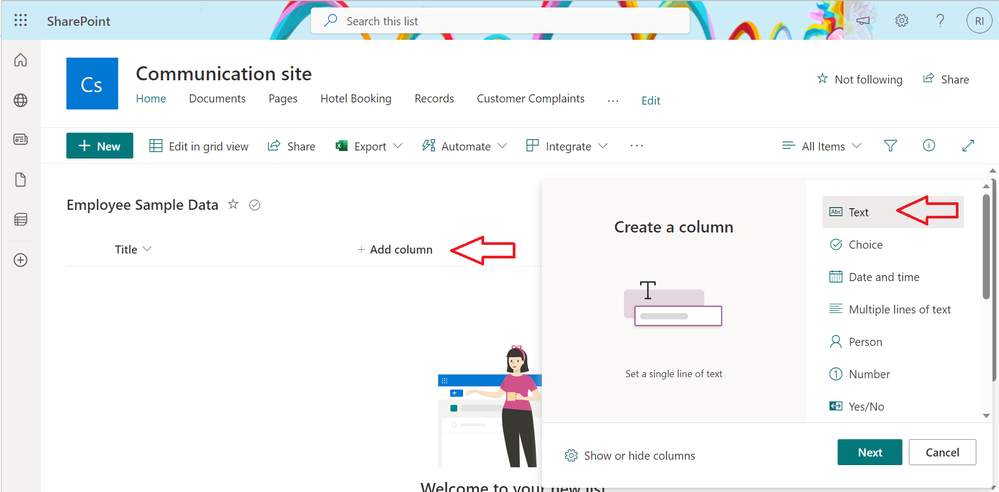Image resolution: width=999 pixels, height=492 pixels.
Task: Click Share in the list toolbar
Action: [291, 146]
